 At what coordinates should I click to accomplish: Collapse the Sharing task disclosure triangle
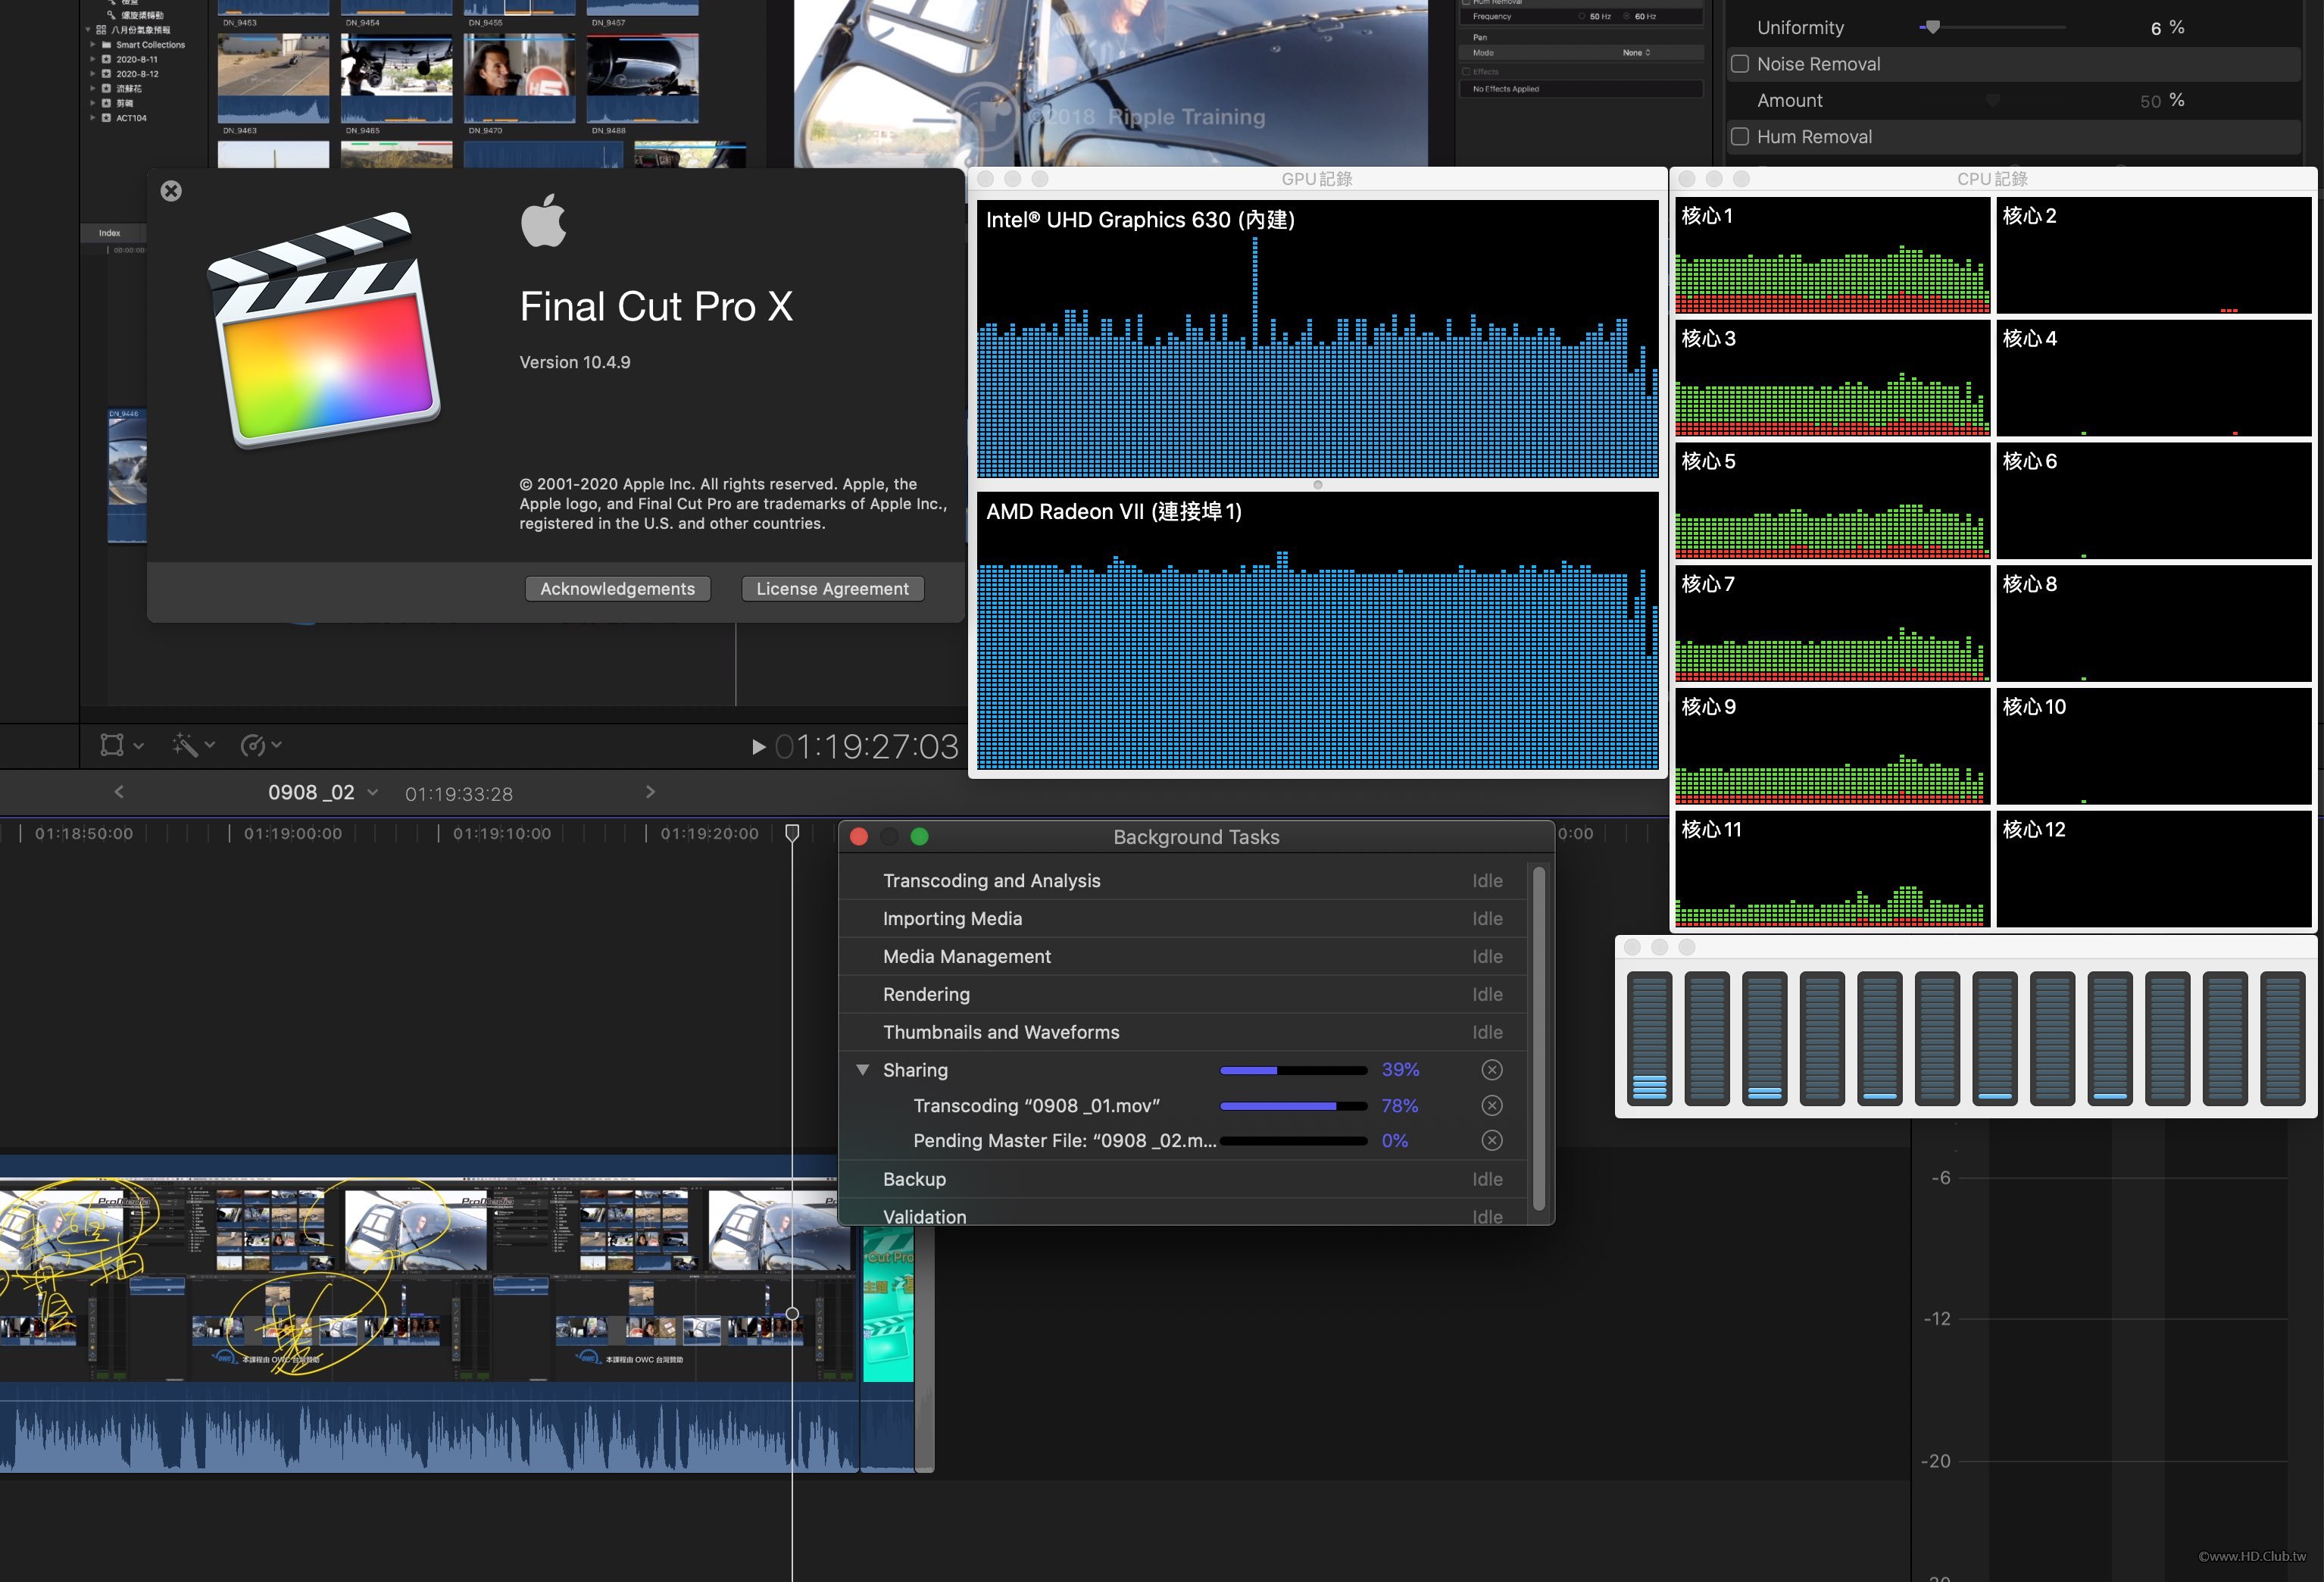pyautogui.click(x=862, y=1070)
